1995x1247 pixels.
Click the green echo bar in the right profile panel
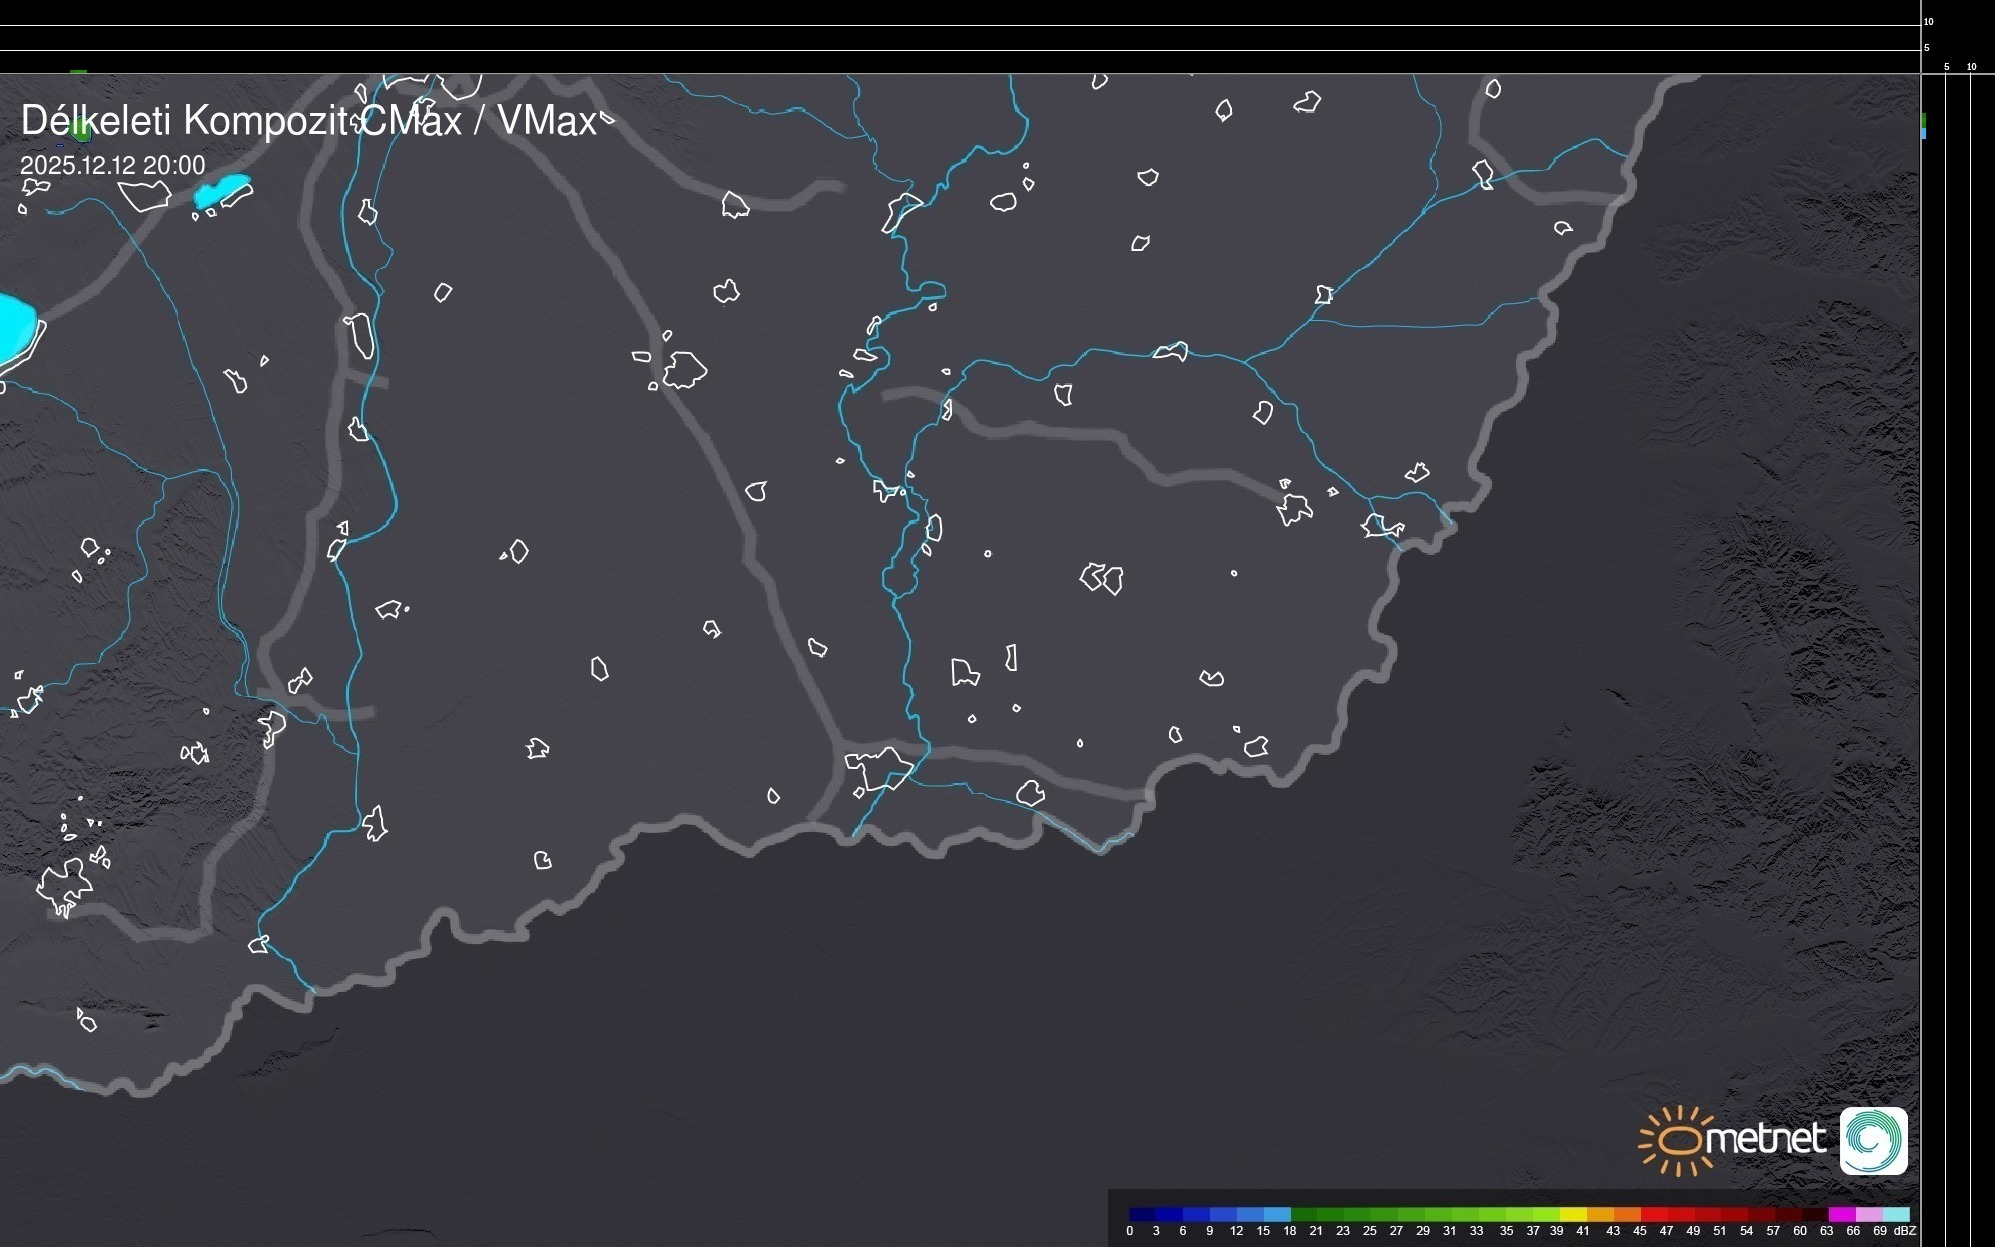(1924, 119)
